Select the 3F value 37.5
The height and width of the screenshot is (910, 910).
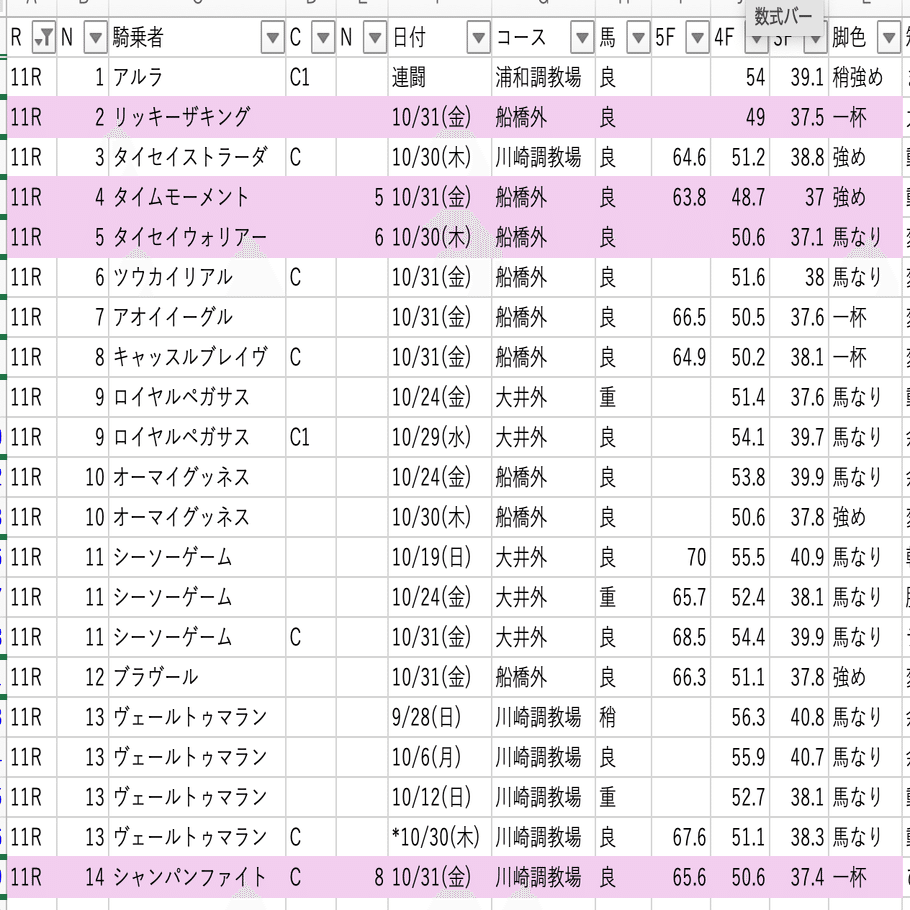(x=799, y=117)
